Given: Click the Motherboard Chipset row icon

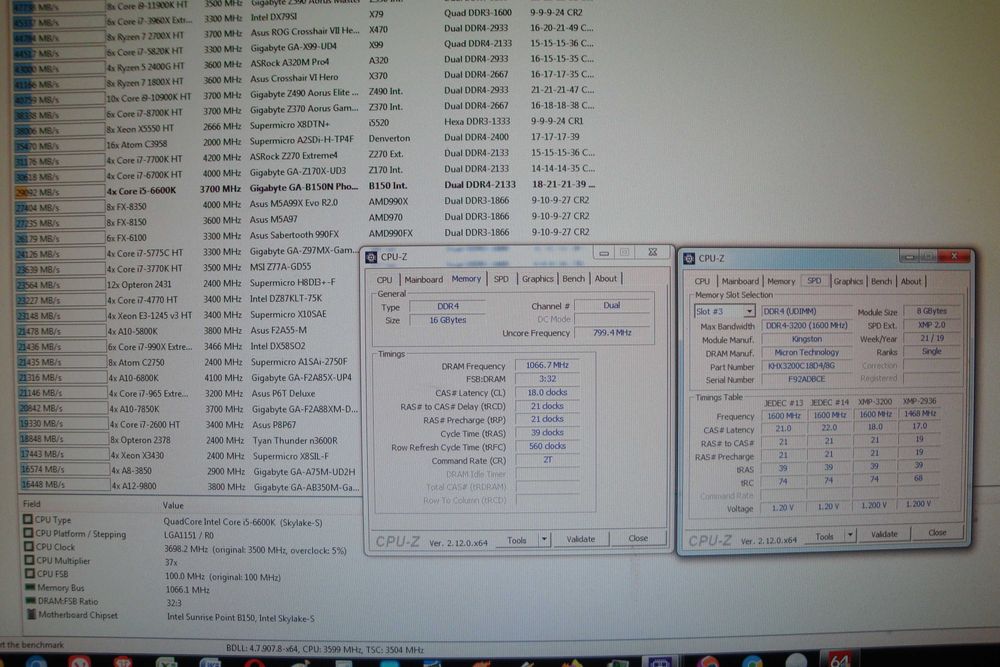Looking at the screenshot, I should (x=31, y=615).
